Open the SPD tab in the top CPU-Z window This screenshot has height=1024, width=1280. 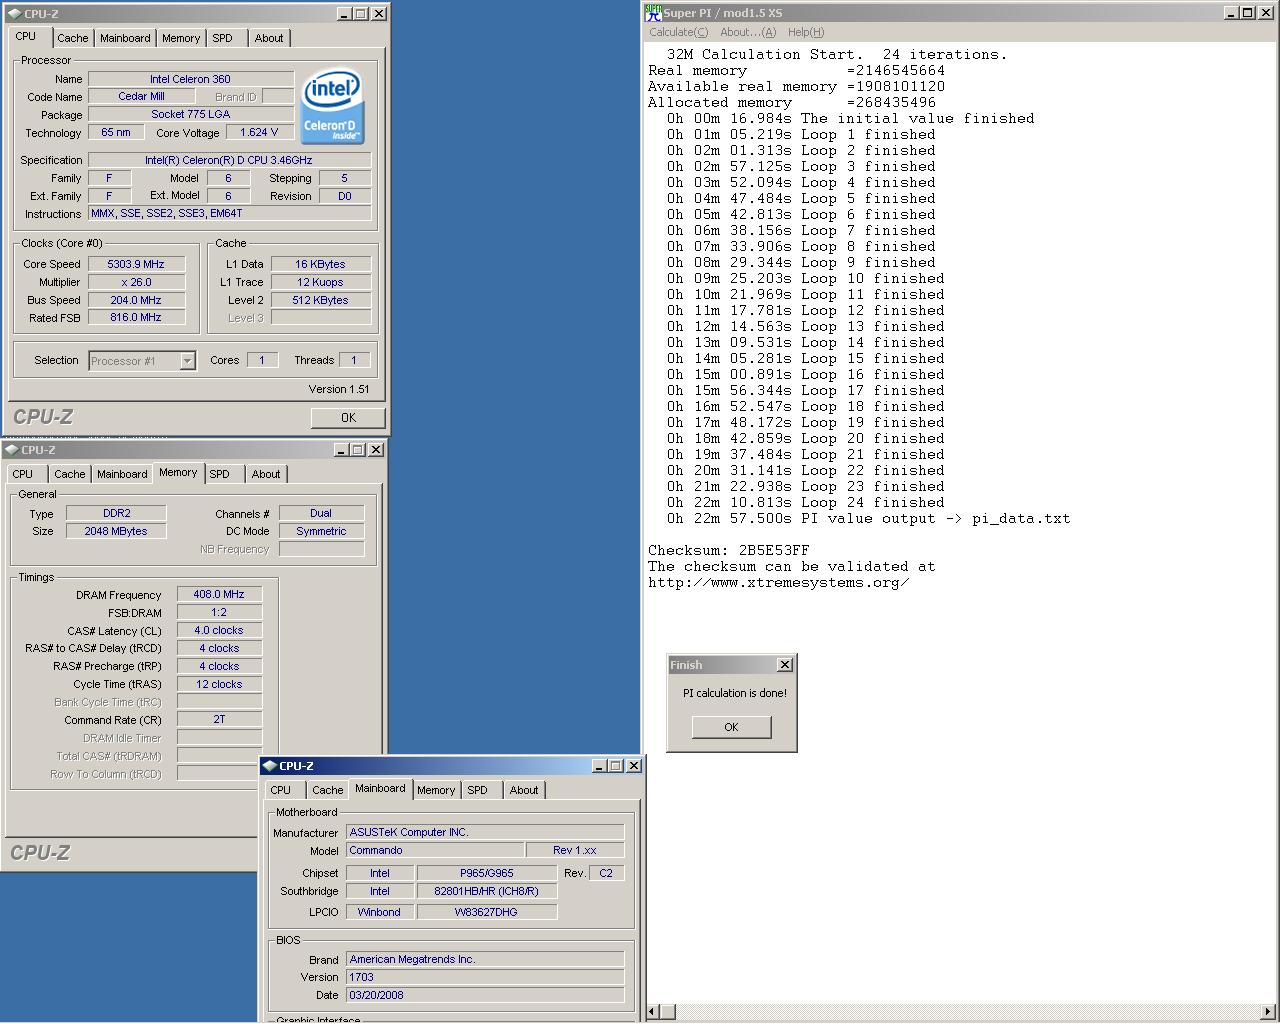[x=222, y=38]
